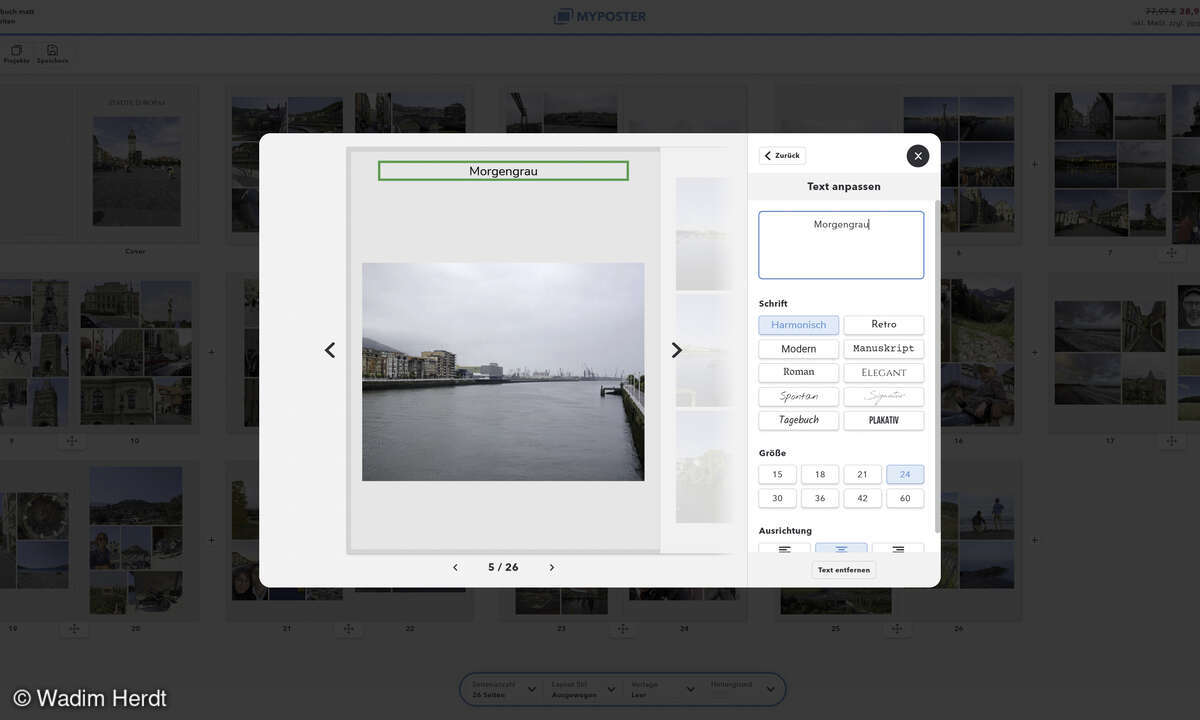Screen dimensions: 1200x720
Task: Expand the Layout Stil Ausgewogen dropdown
Action: pos(580,689)
